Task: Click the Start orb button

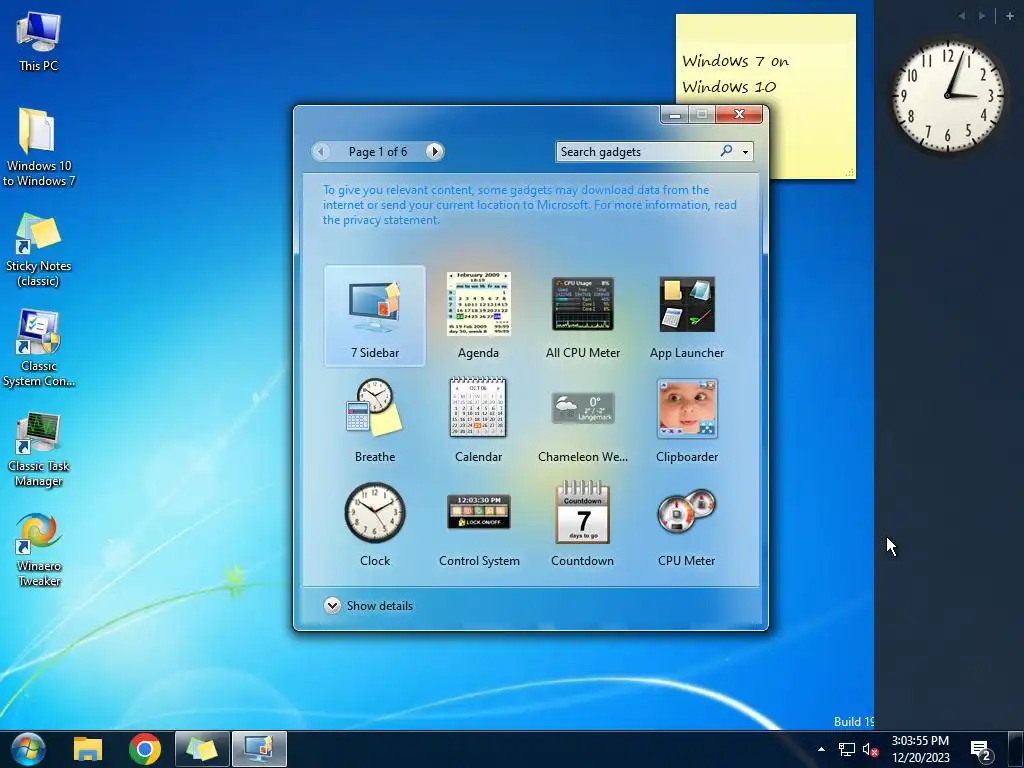Action: [x=27, y=749]
